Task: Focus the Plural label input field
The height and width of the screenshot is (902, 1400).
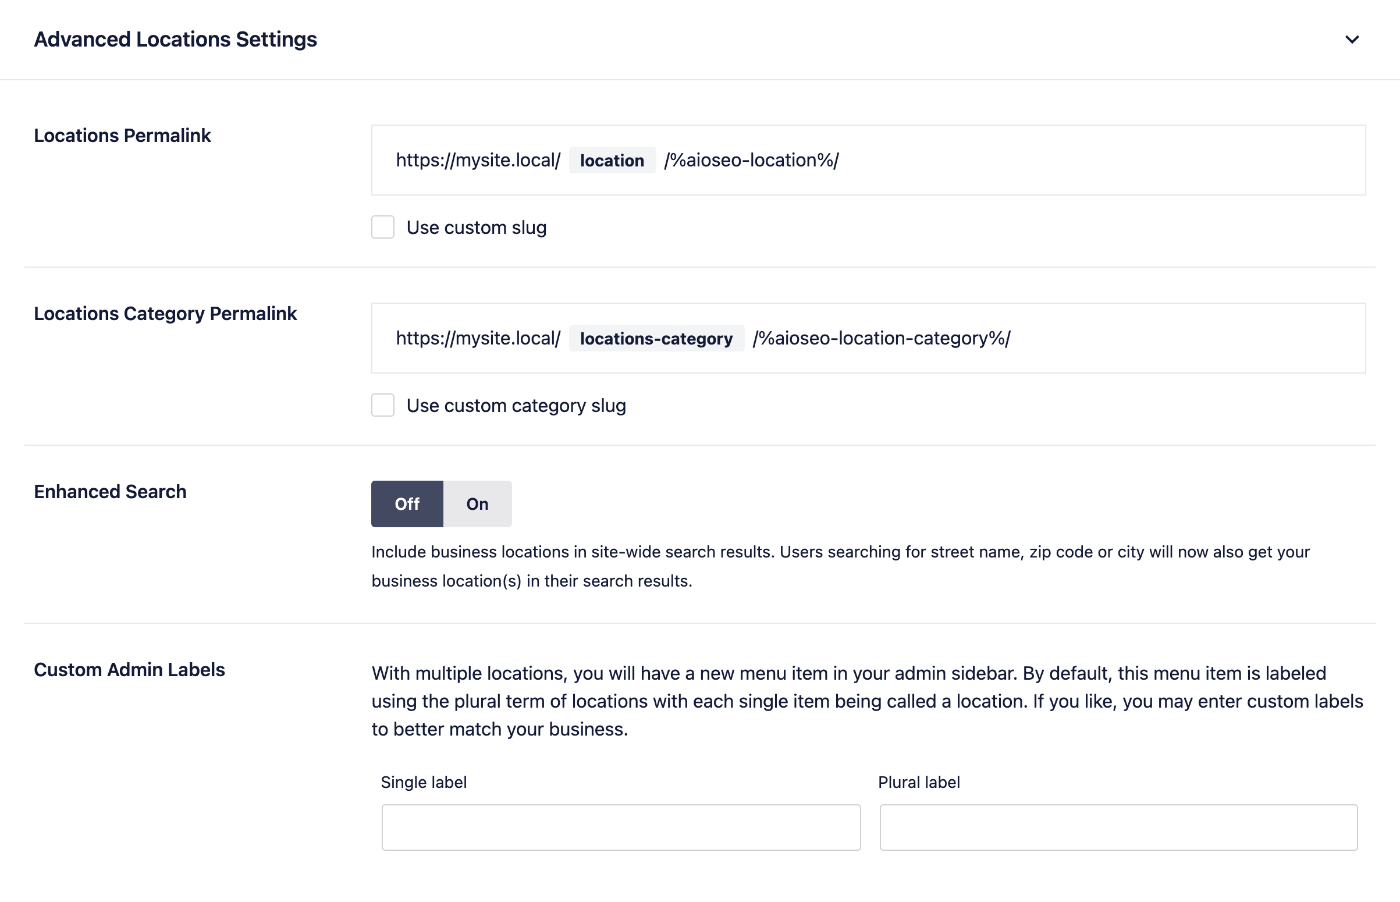Action: click(1118, 827)
